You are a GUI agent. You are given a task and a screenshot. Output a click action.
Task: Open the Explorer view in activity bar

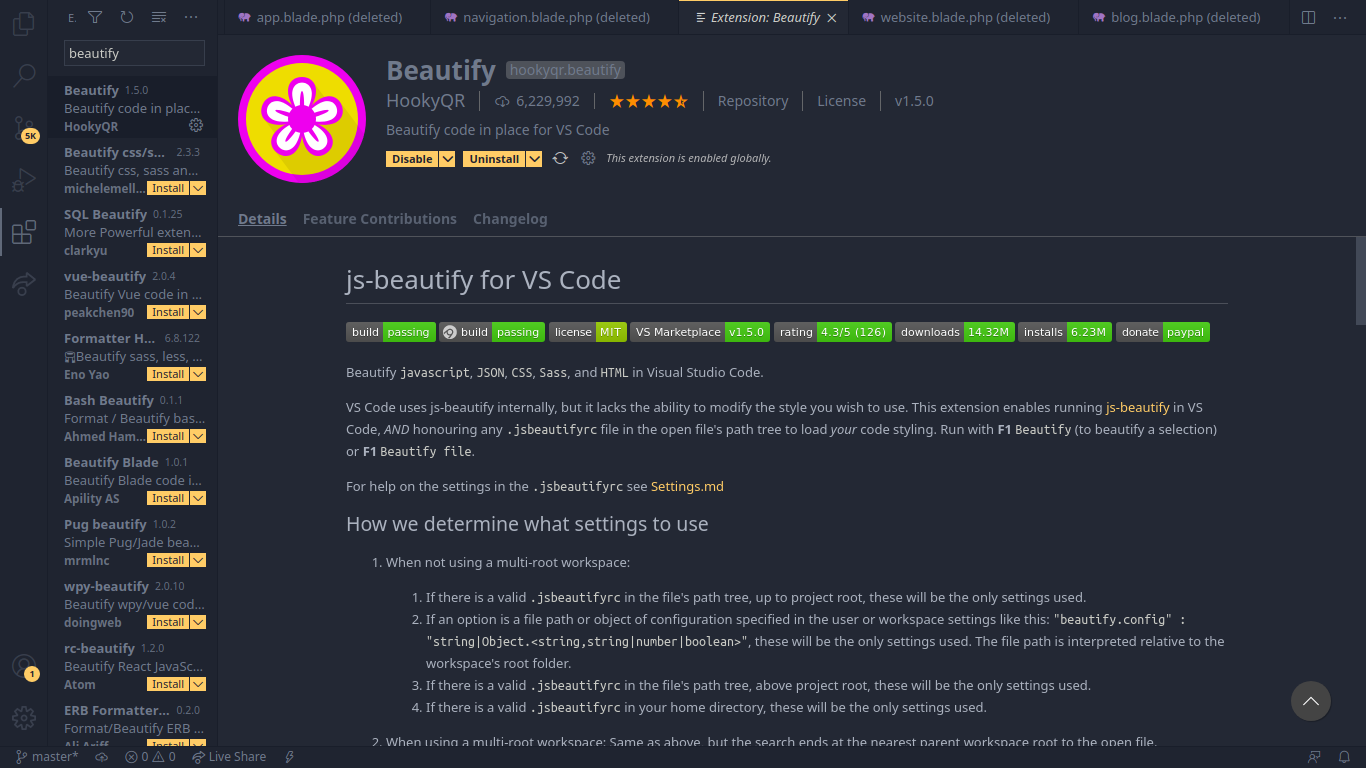pos(24,24)
